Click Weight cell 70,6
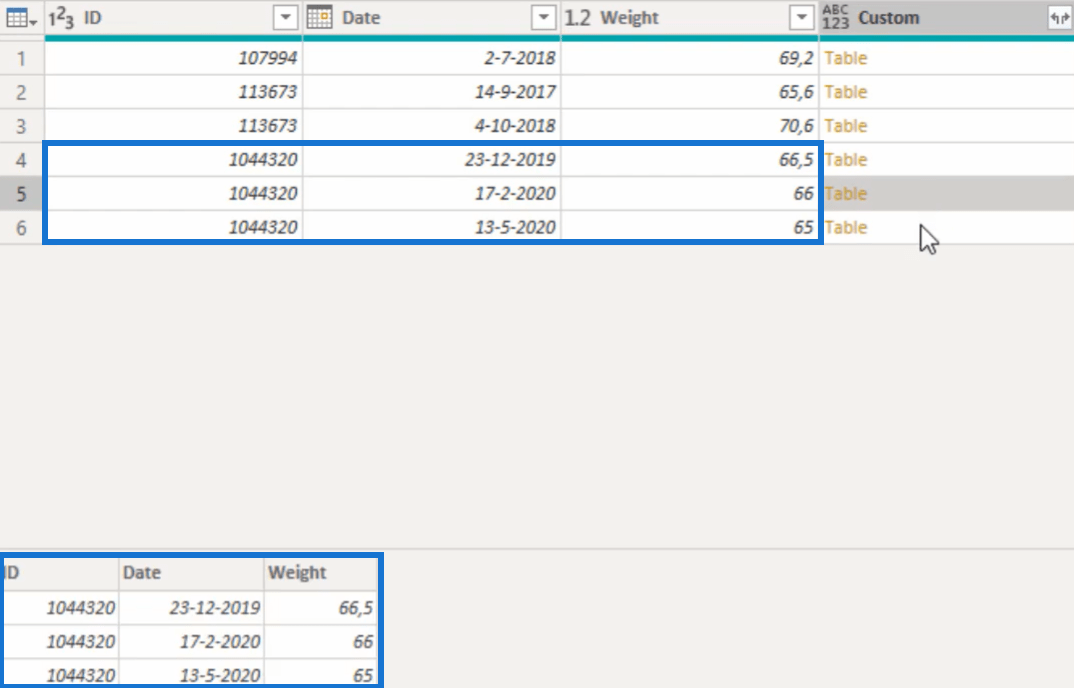Screen dimensions: 1074x688 (690, 126)
